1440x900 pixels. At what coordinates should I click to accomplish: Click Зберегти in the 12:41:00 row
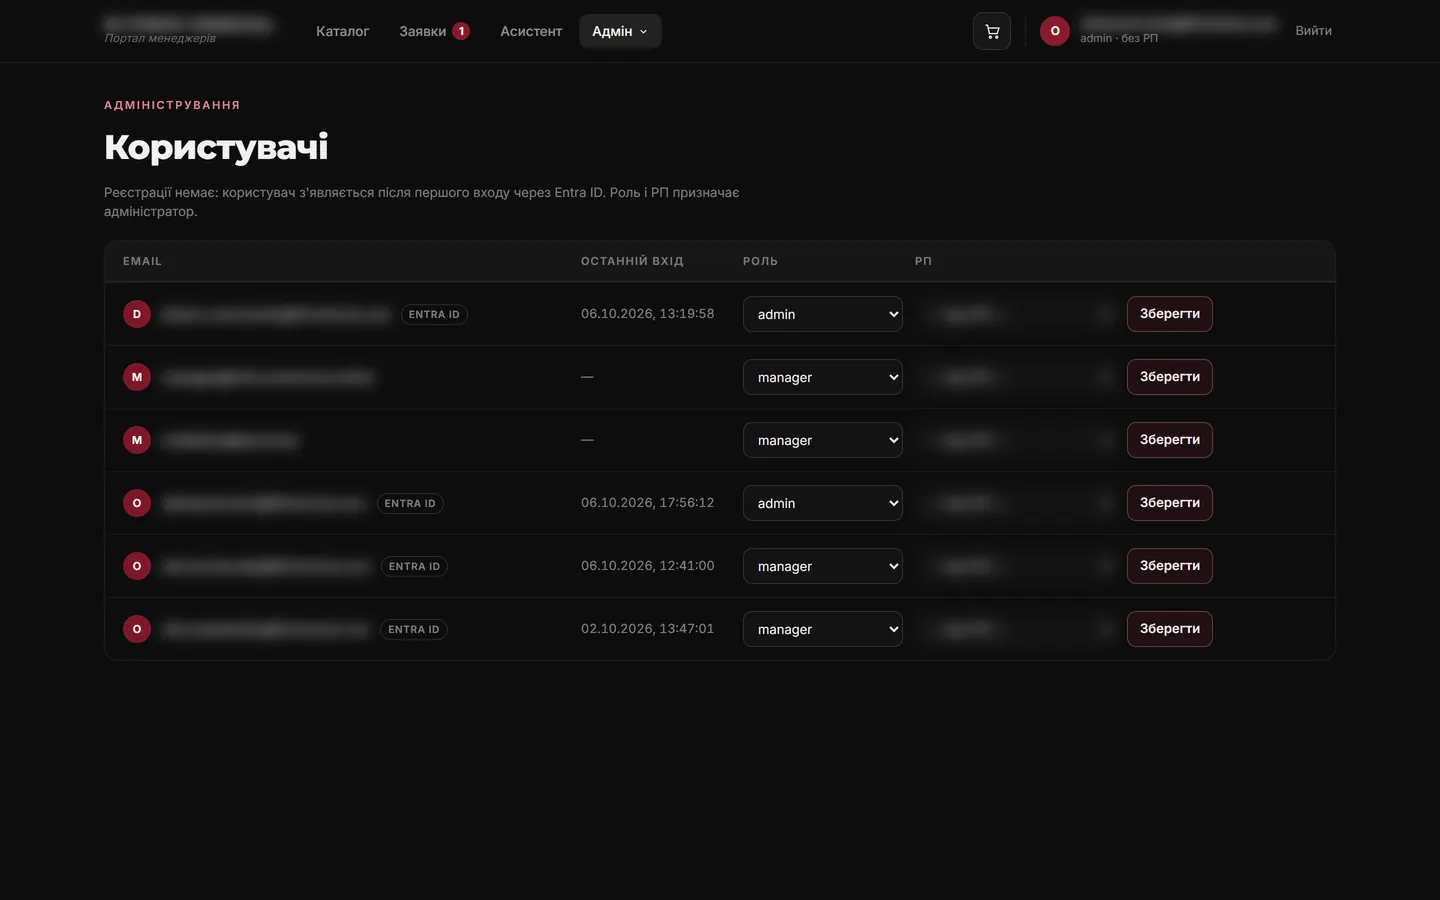click(x=1170, y=566)
